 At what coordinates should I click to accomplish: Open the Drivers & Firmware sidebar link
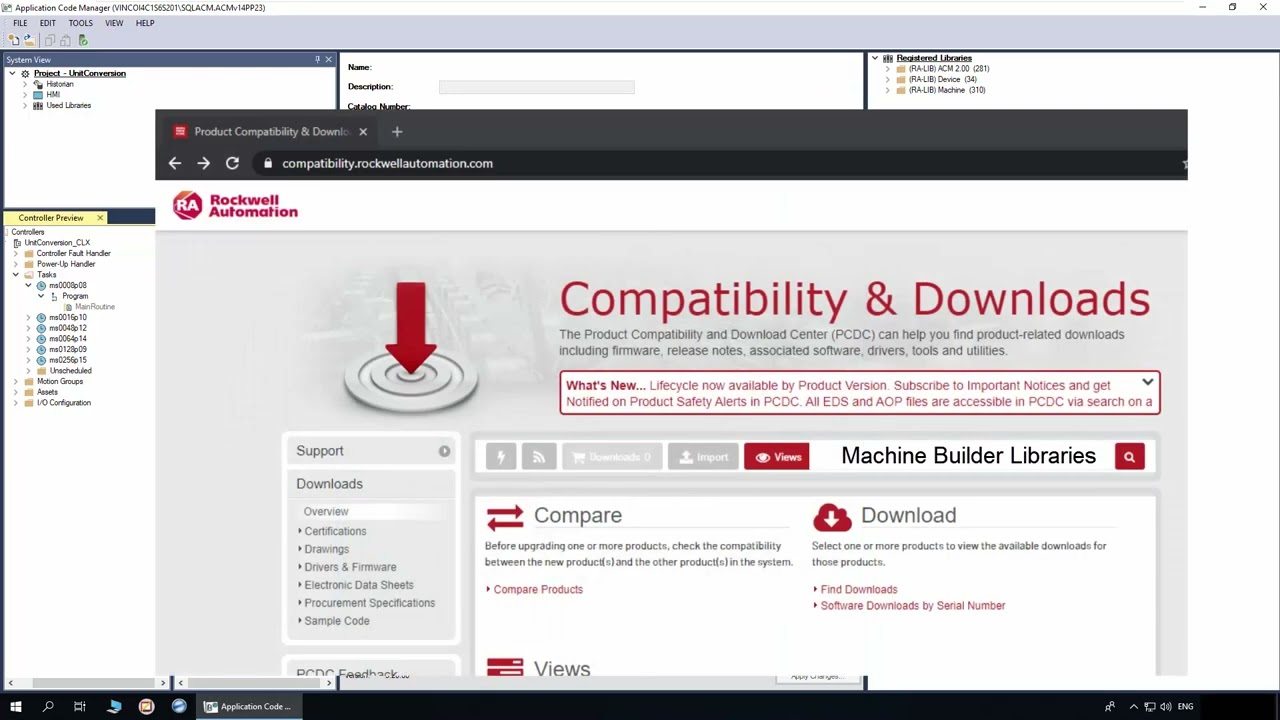coord(350,567)
